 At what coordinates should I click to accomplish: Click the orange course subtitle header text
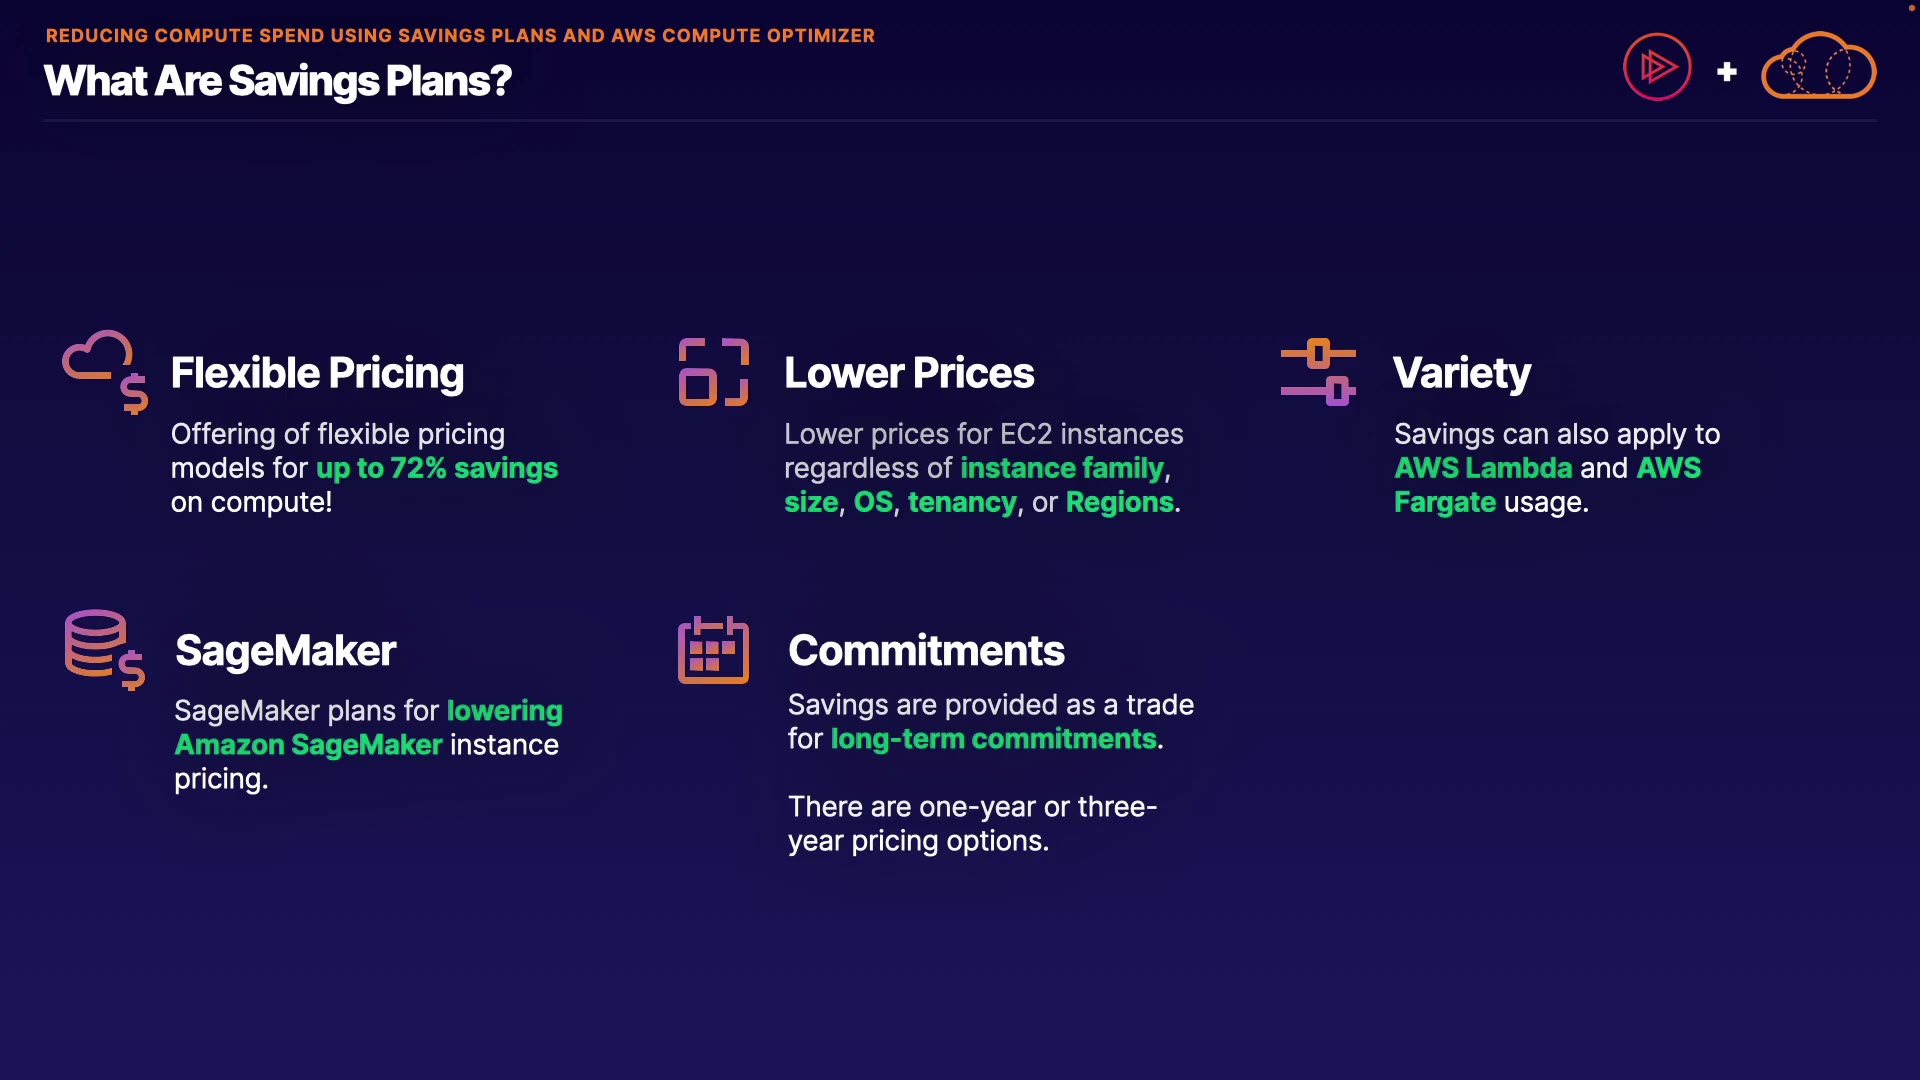pyautogui.click(x=460, y=36)
